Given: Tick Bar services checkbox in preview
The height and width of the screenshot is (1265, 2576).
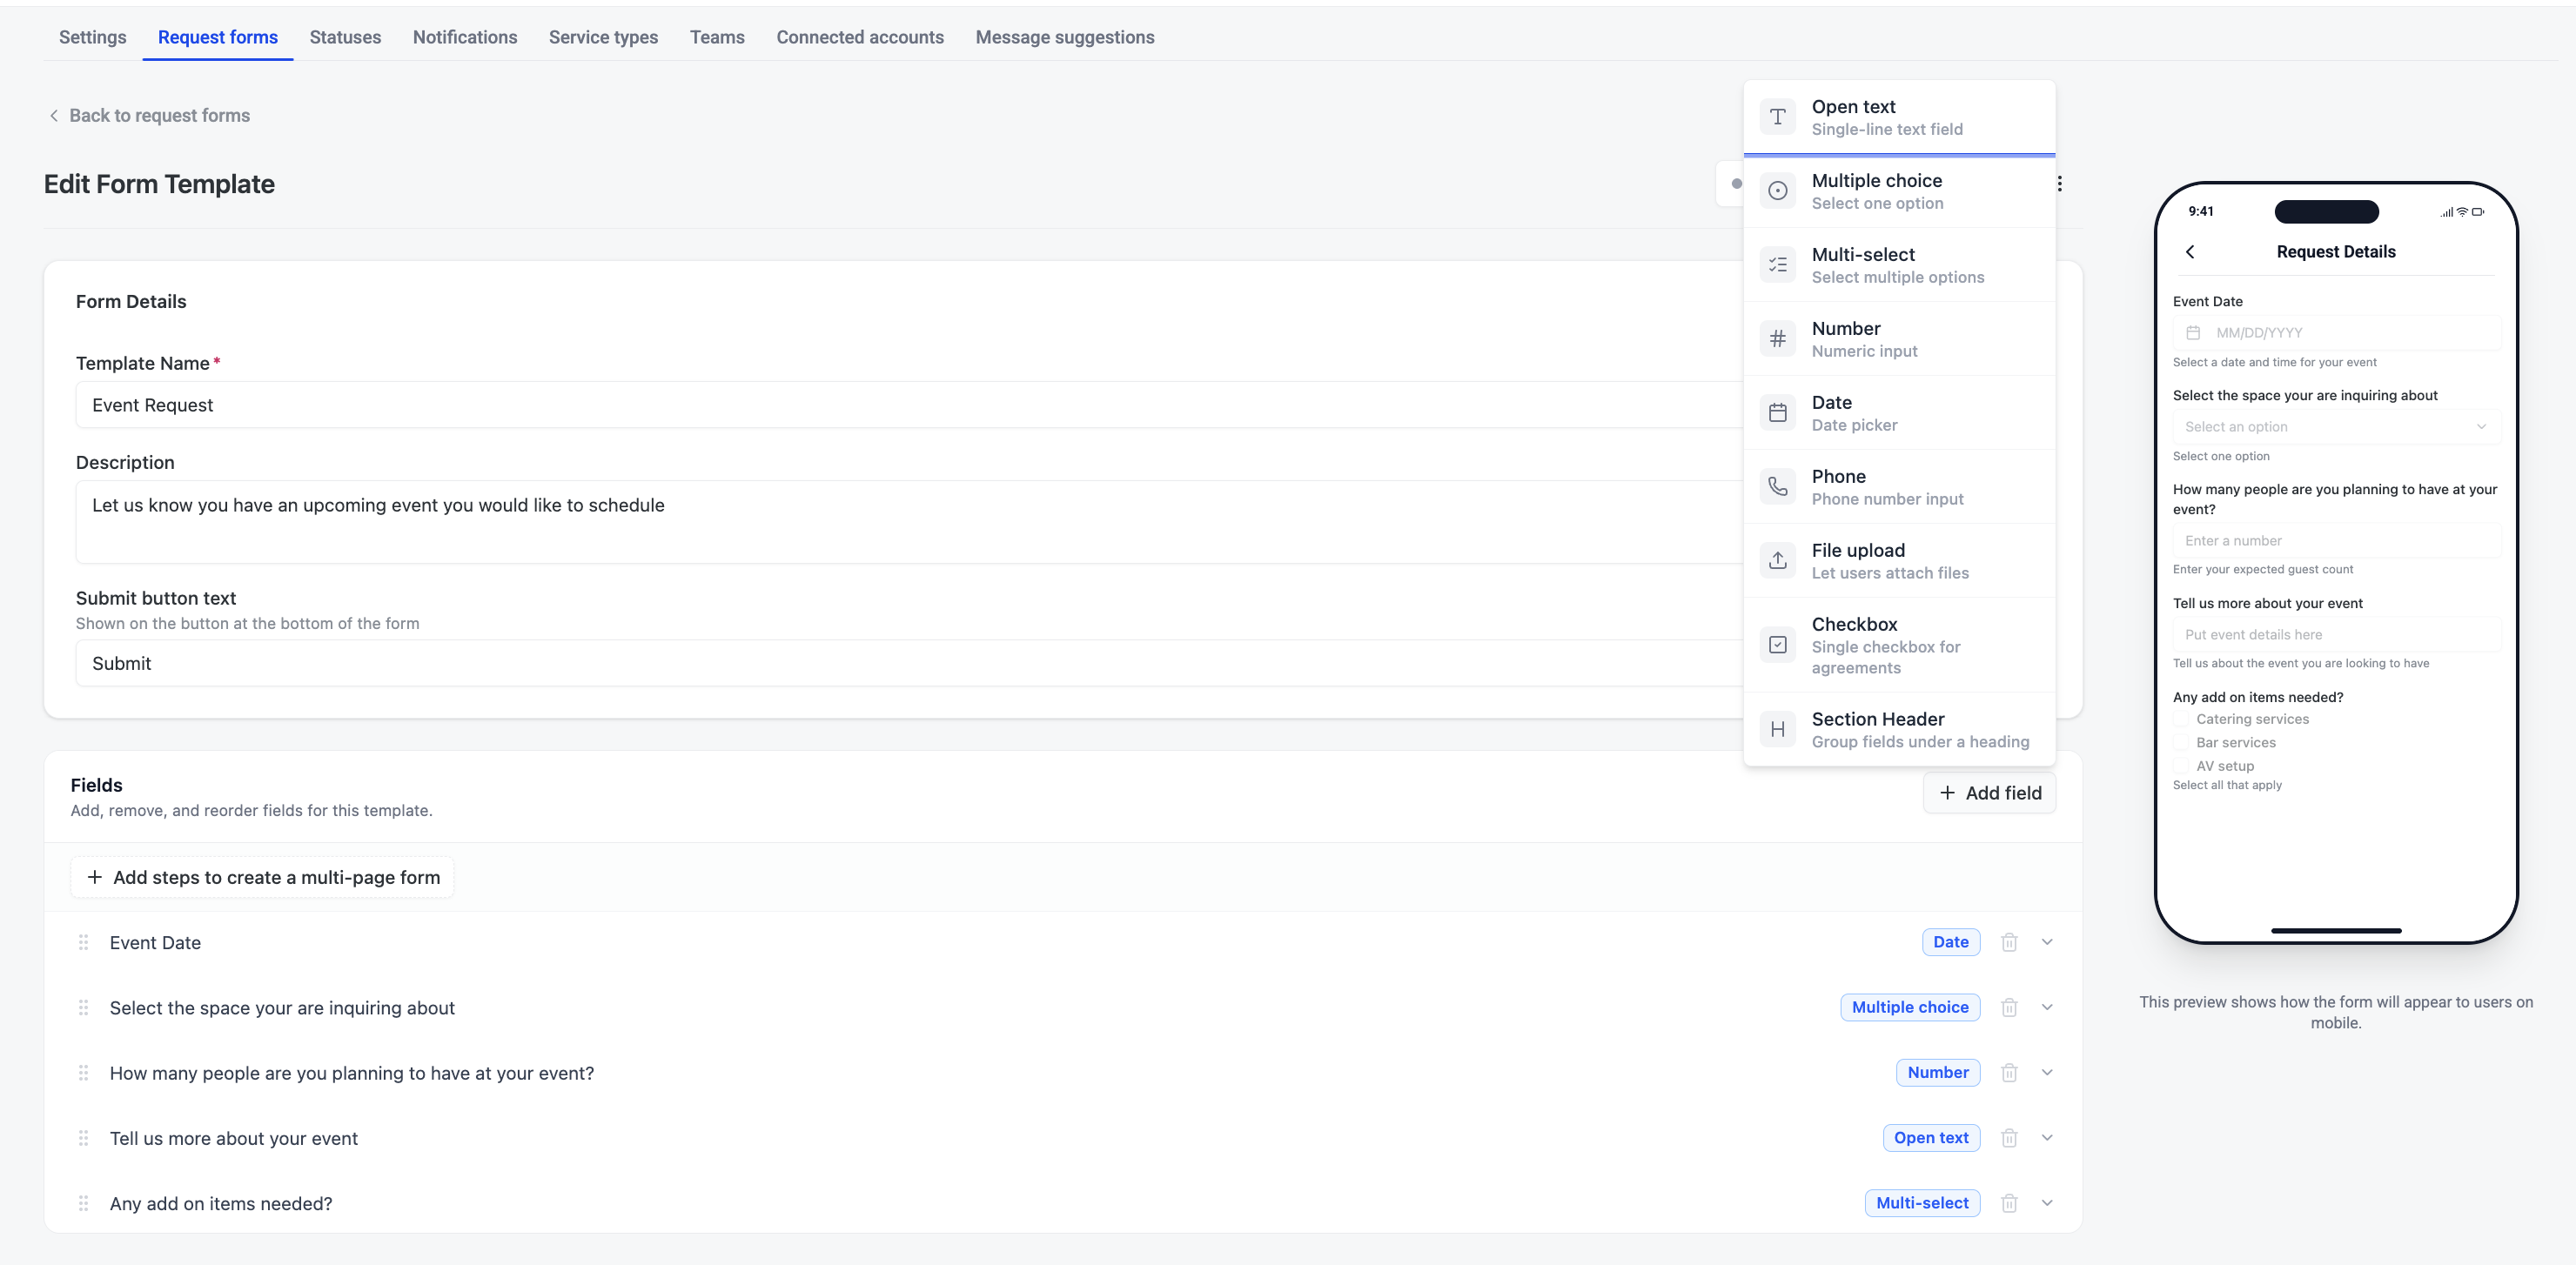Looking at the screenshot, I should (2181, 742).
